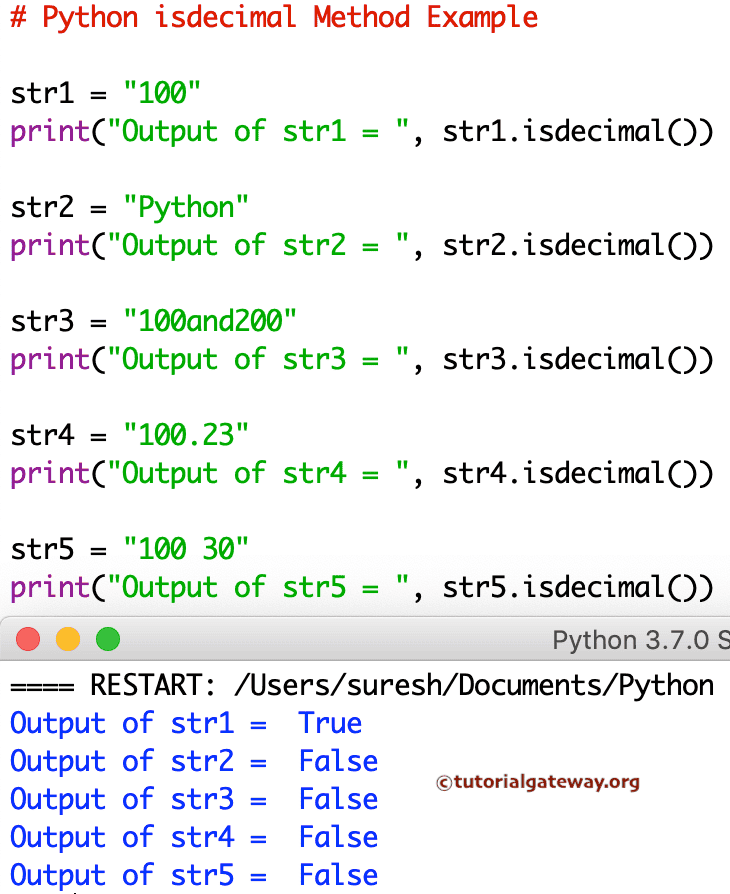Screen dimensions: 730x894
Task: Click the line str5 = "100 30"
Action: click(x=129, y=548)
